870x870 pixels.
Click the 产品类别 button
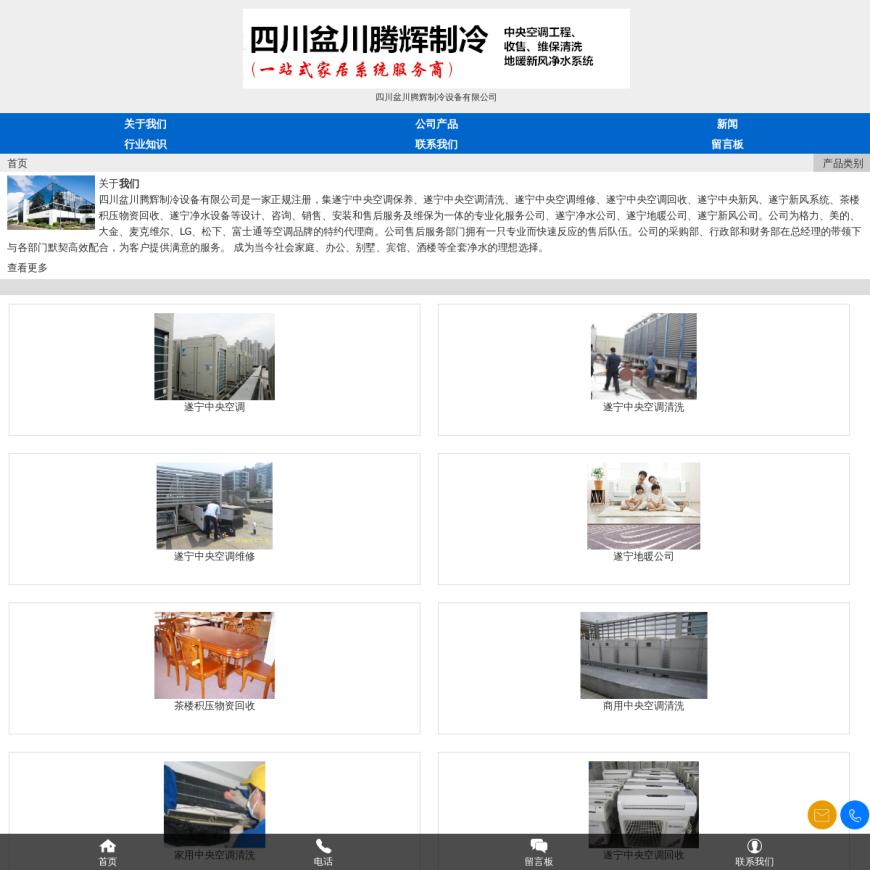point(842,163)
